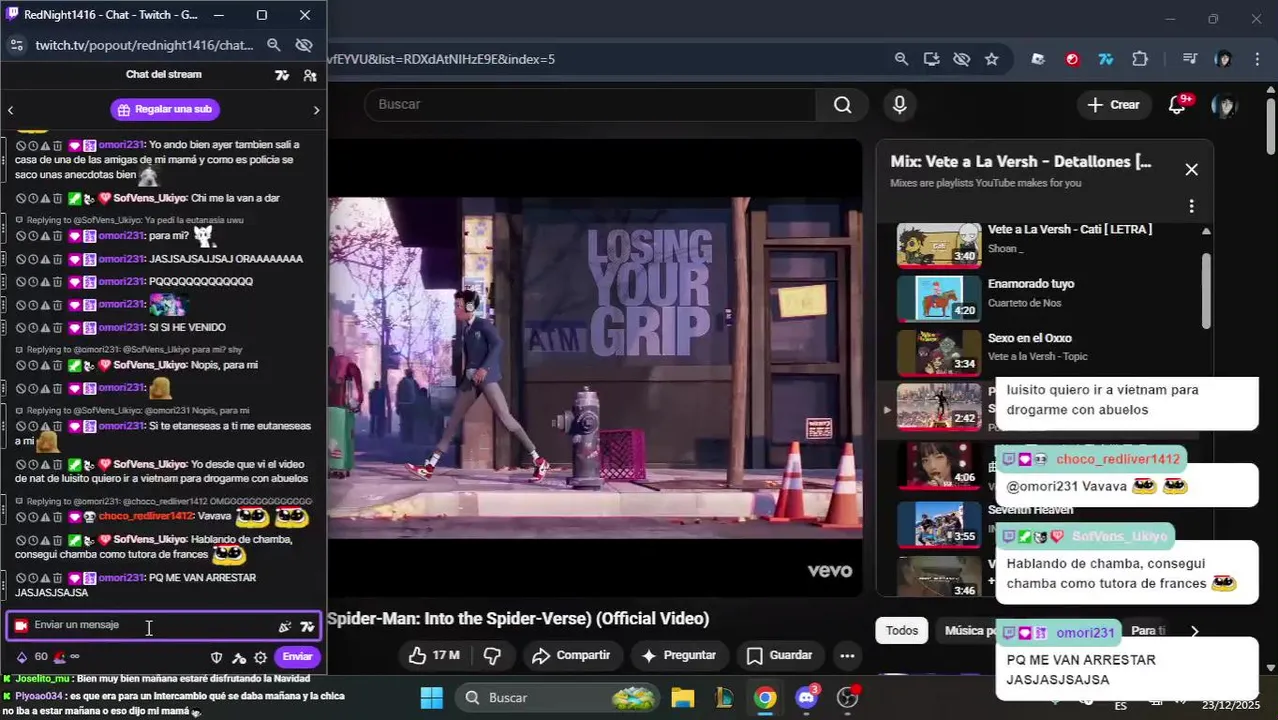Search with YouTube magnifier button

point(843,105)
